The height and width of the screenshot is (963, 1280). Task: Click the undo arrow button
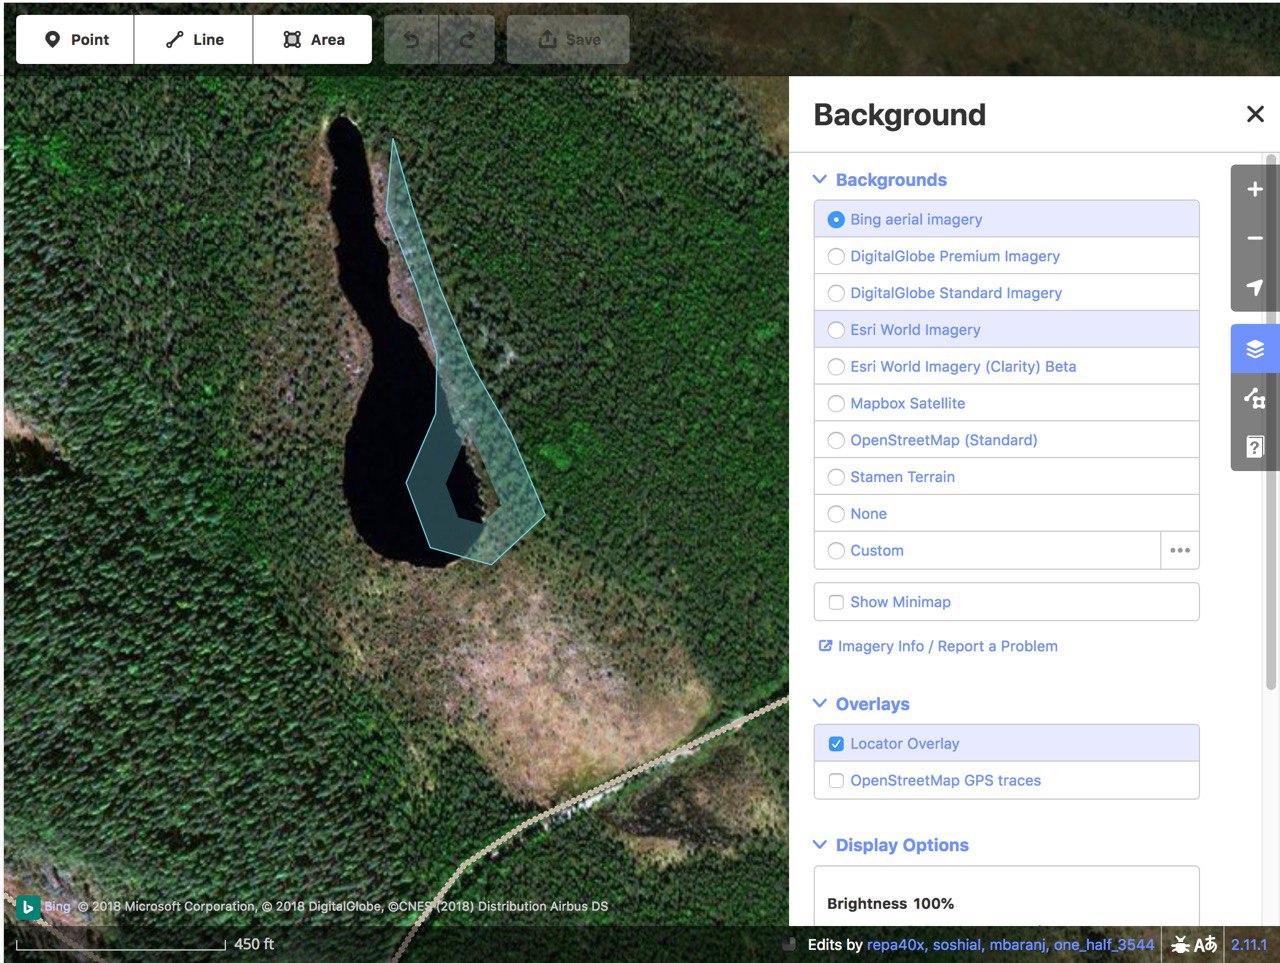pyautogui.click(x=411, y=40)
